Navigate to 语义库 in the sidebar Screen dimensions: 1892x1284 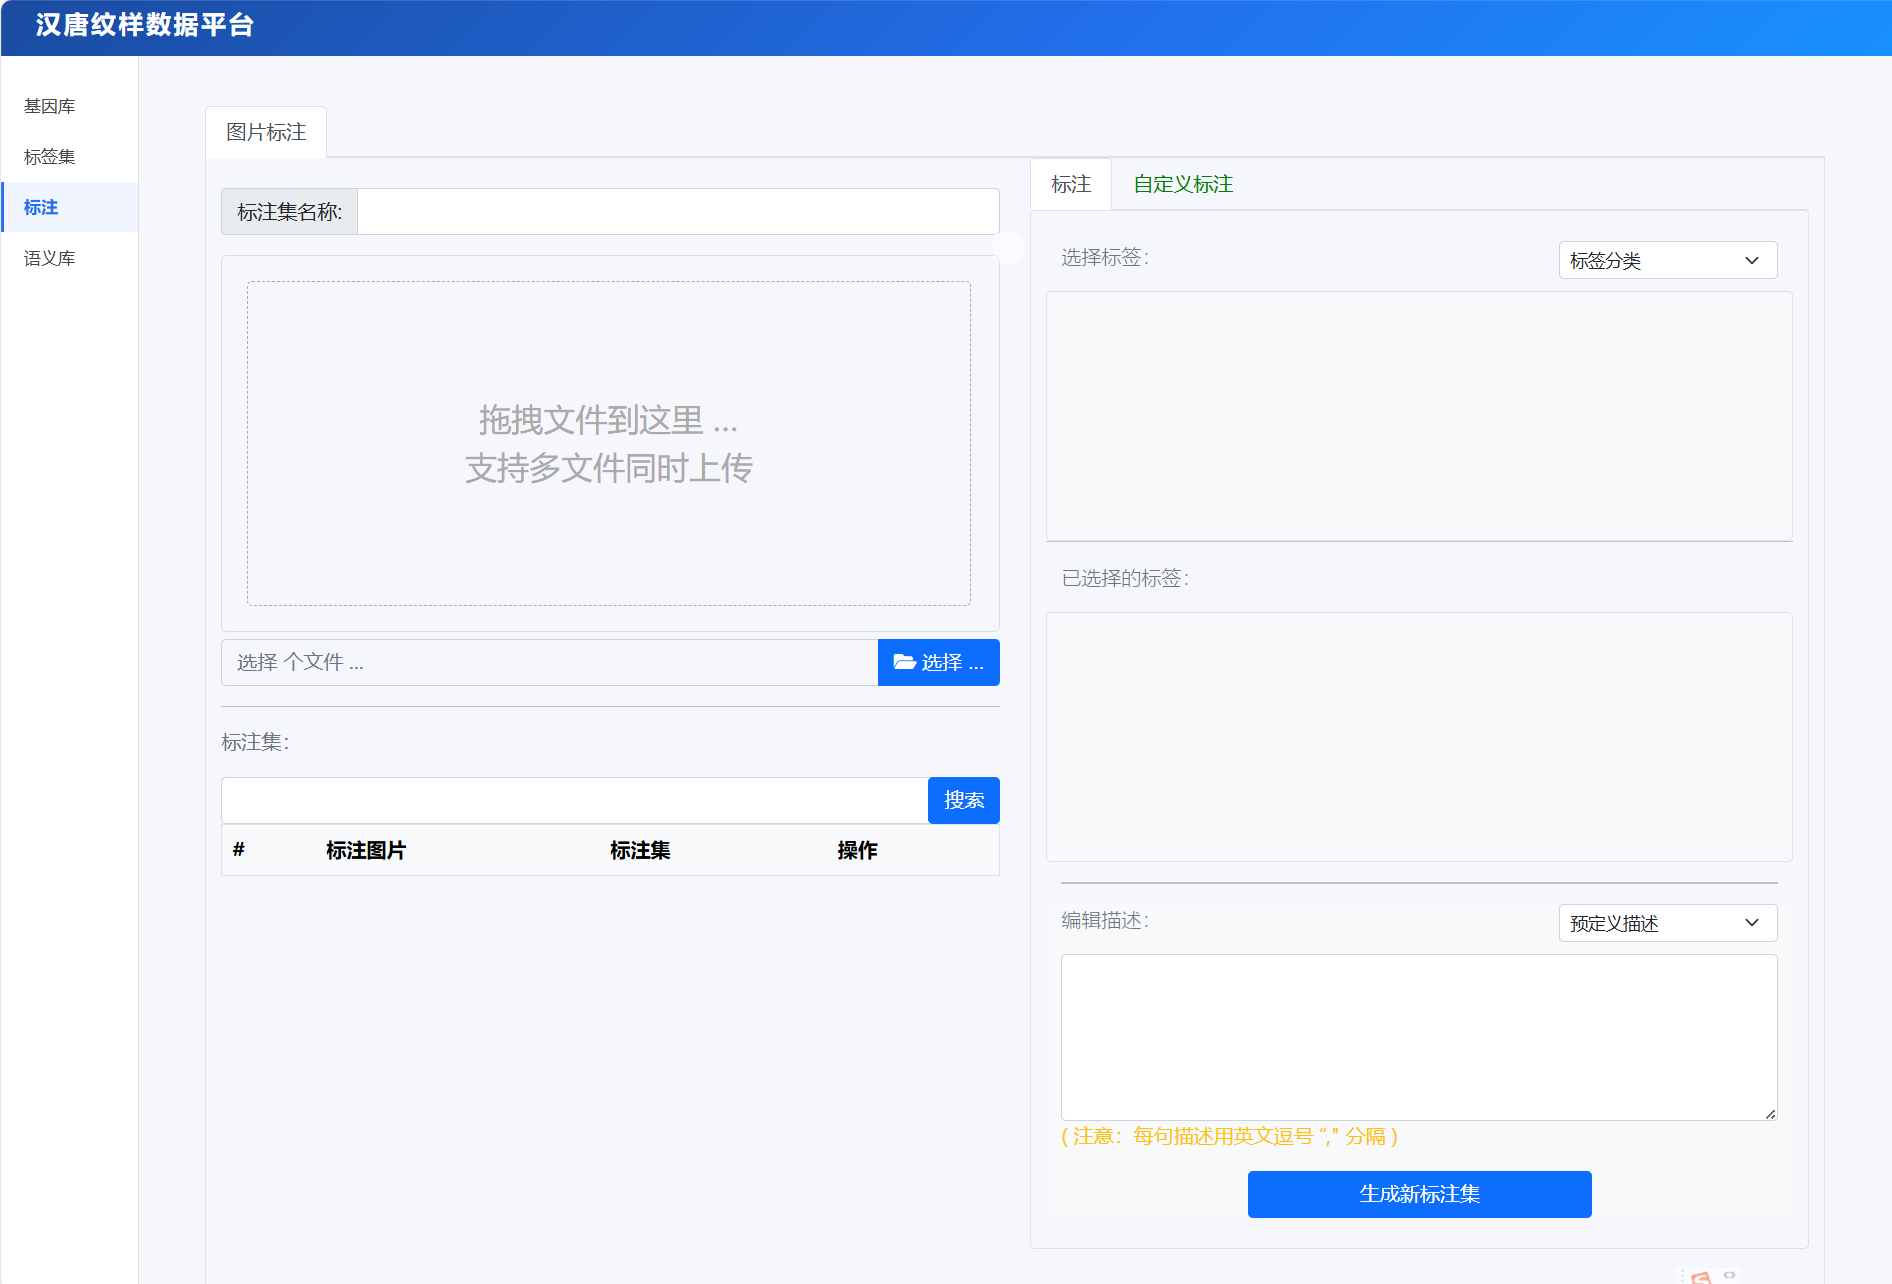pos(50,258)
